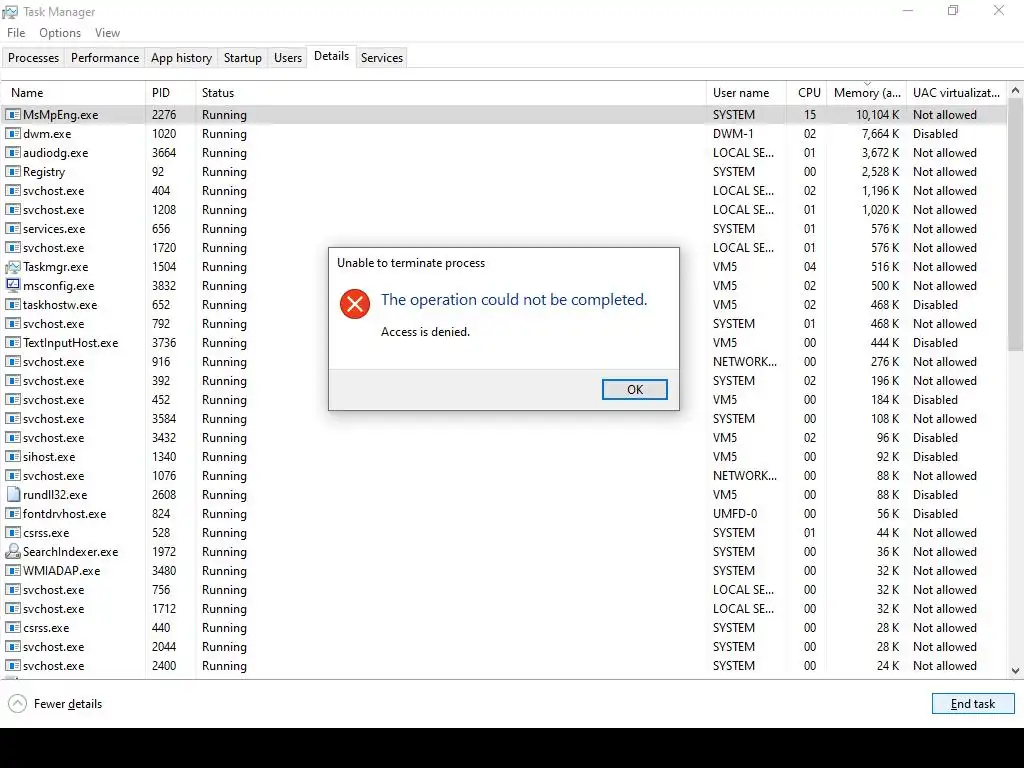Viewport: 1024px width, 768px height.
Task: Click the TextInputHost.exe process icon
Action: [12, 343]
